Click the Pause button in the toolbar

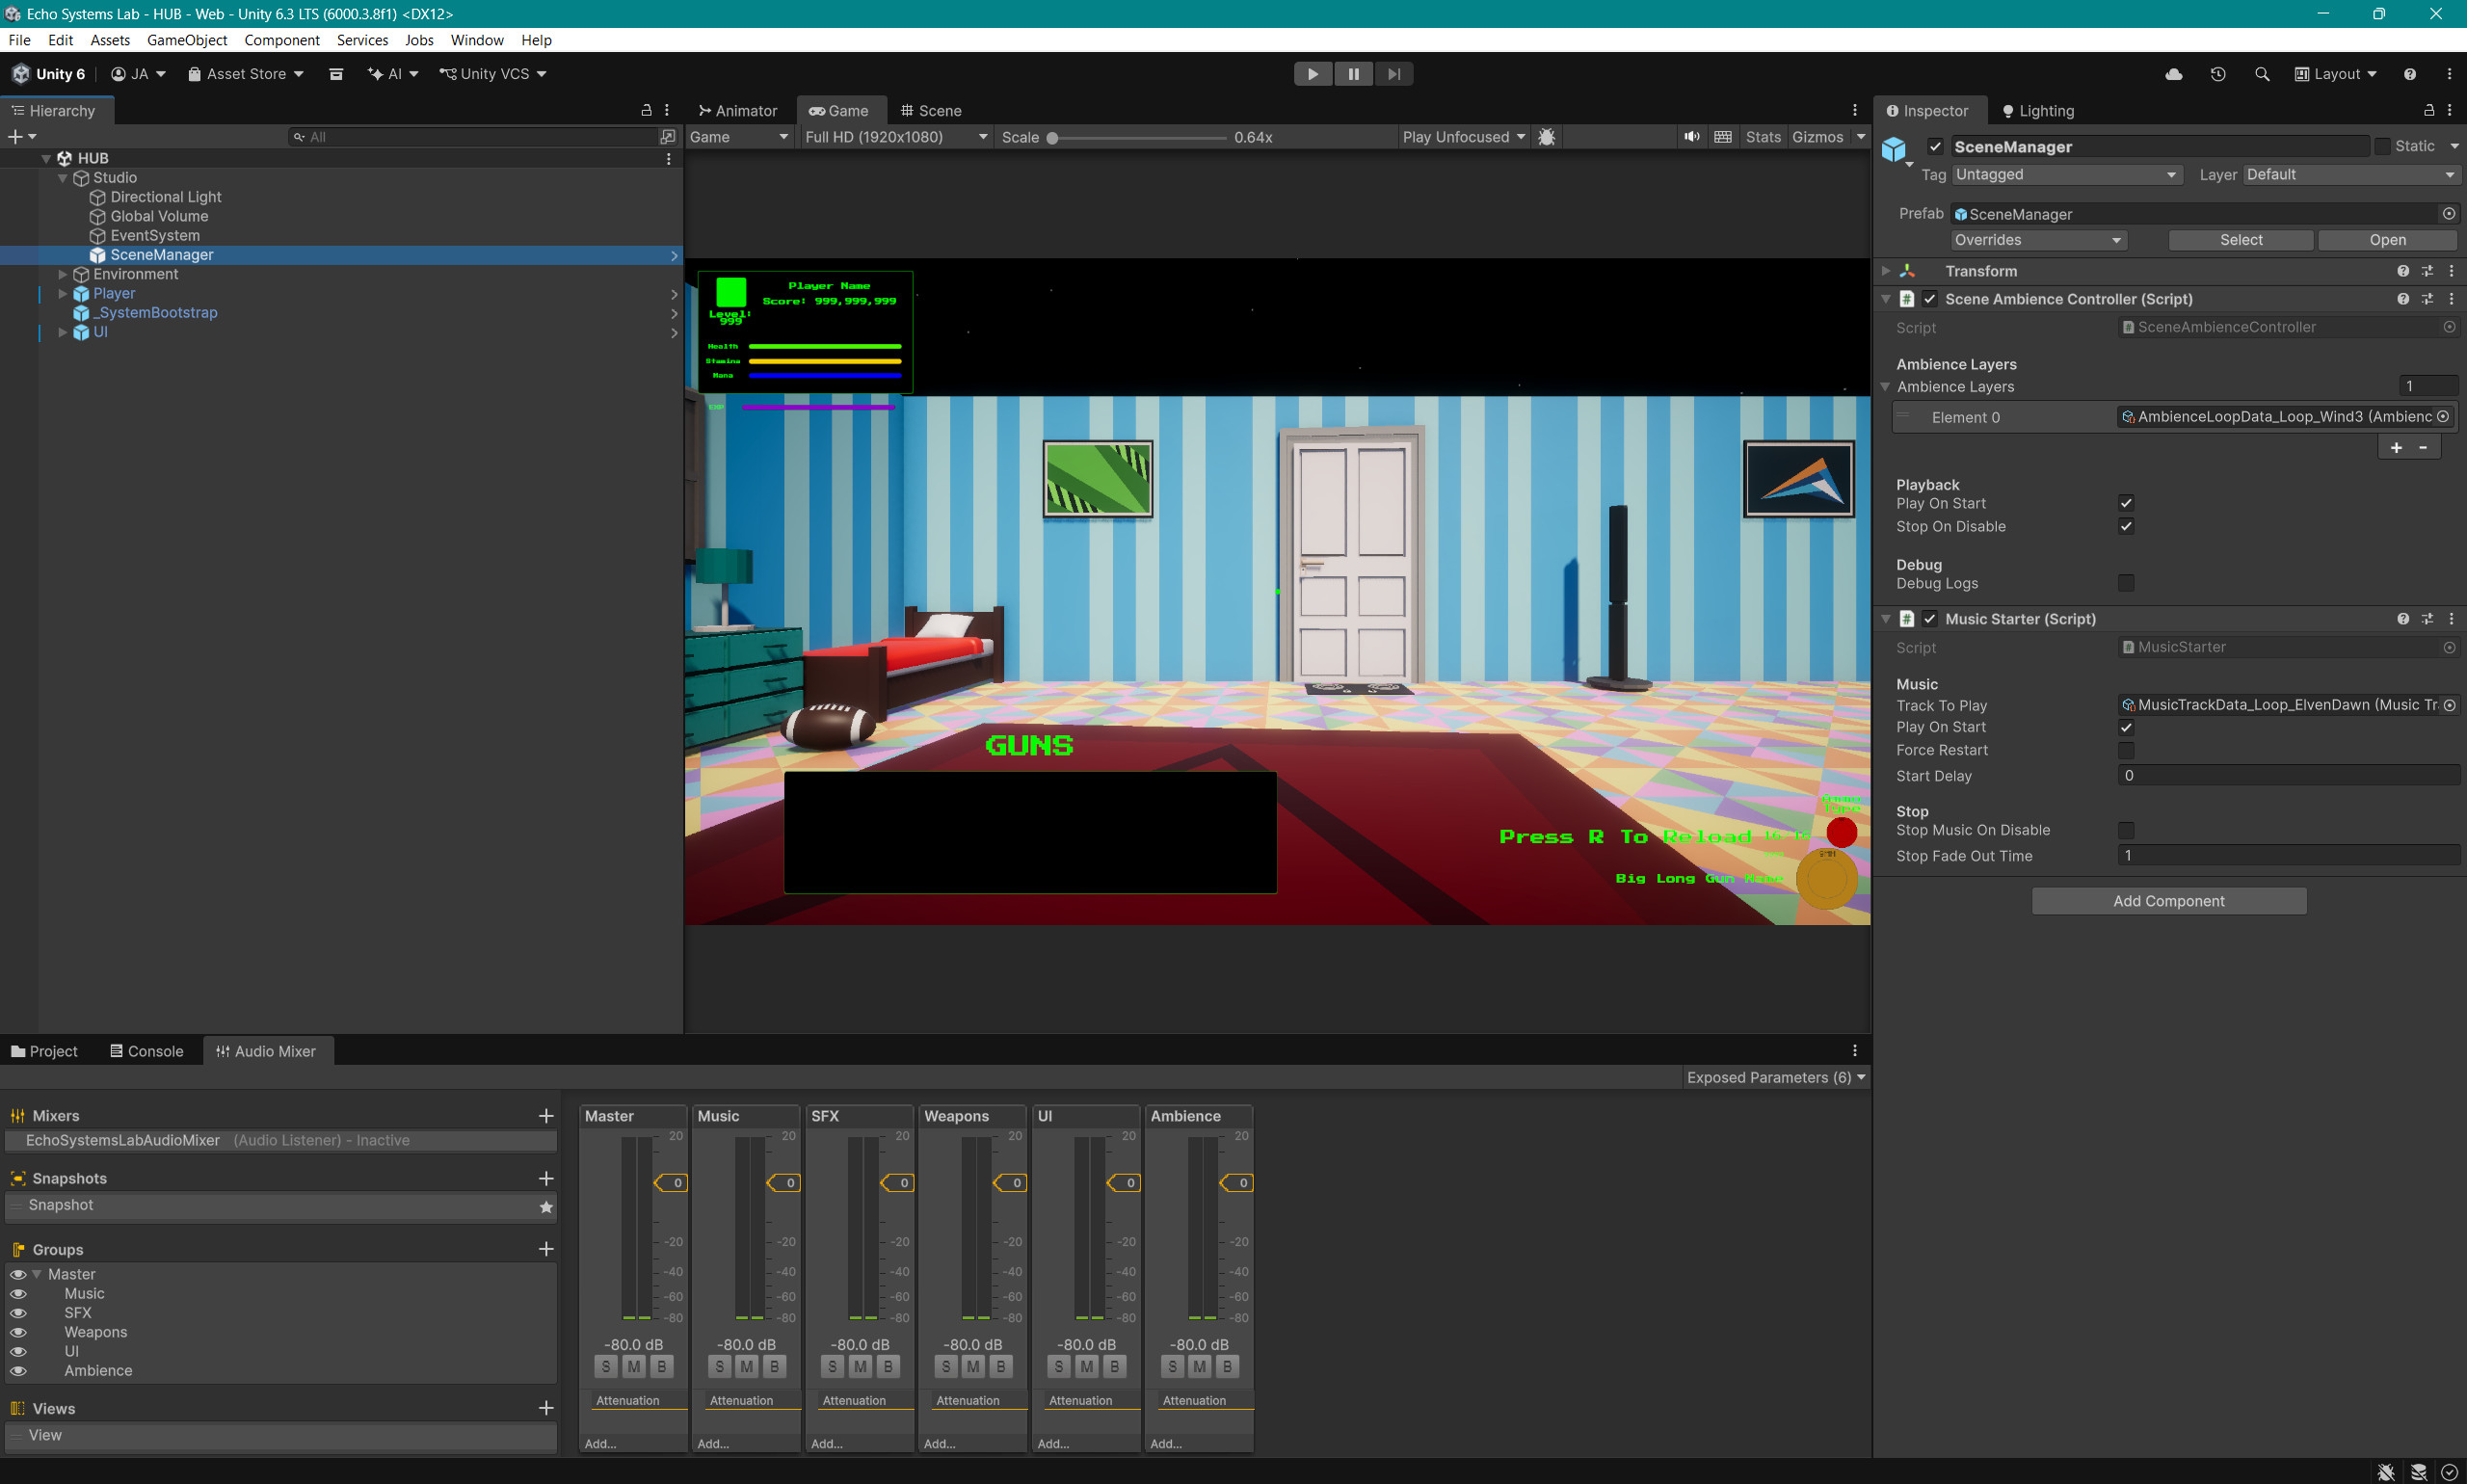[x=1353, y=74]
